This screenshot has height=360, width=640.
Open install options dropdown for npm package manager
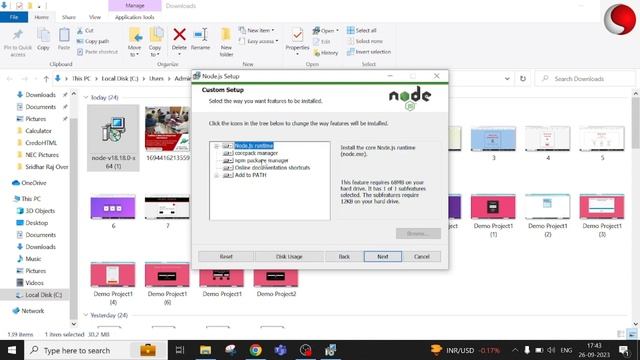click(228, 160)
